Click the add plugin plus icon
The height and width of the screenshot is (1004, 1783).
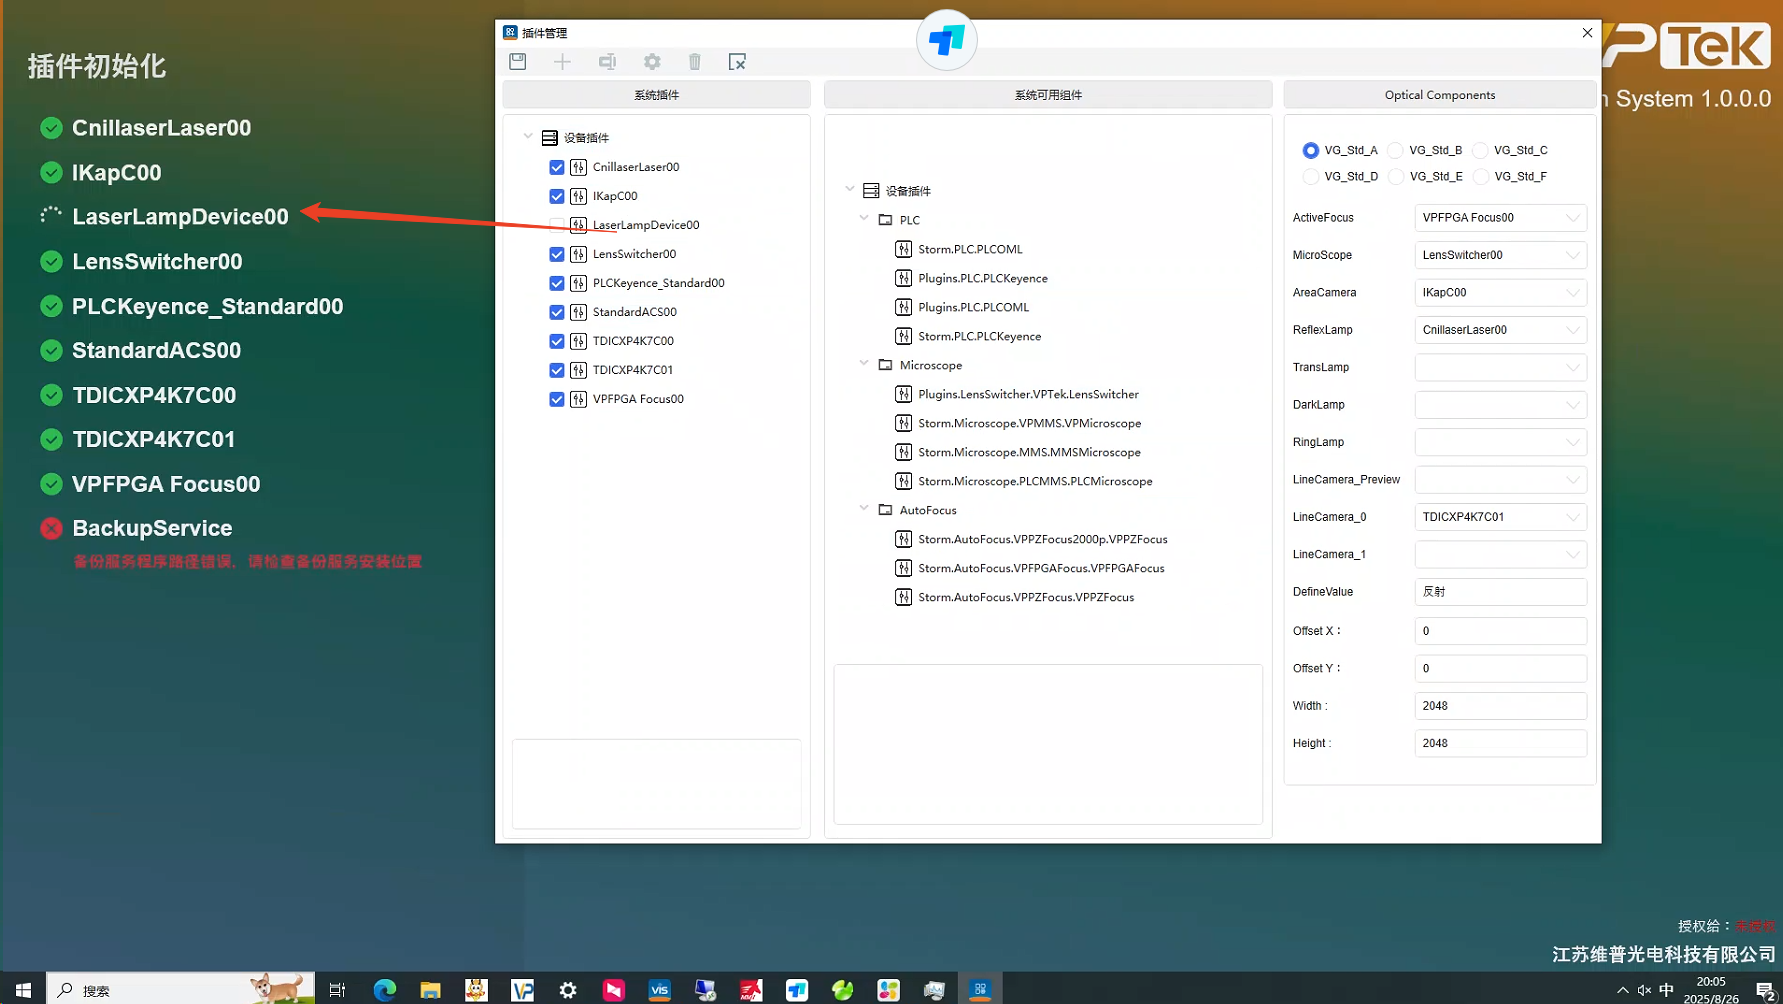tap(562, 62)
